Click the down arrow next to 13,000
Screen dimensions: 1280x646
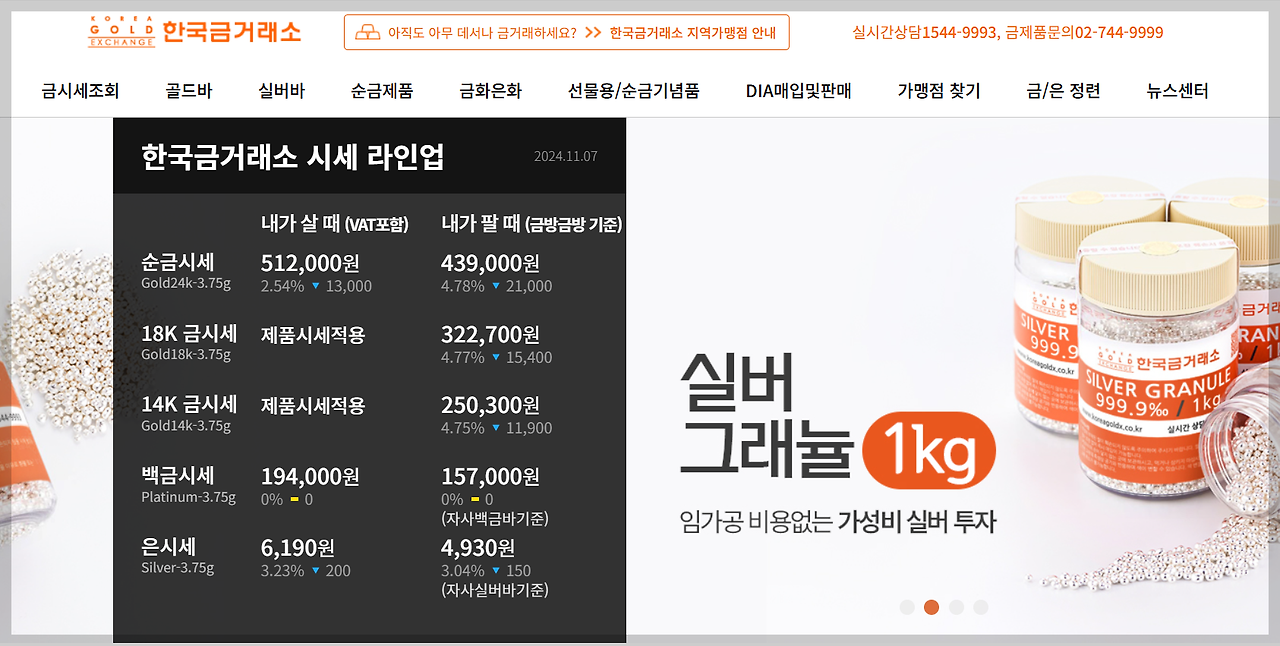pos(315,286)
